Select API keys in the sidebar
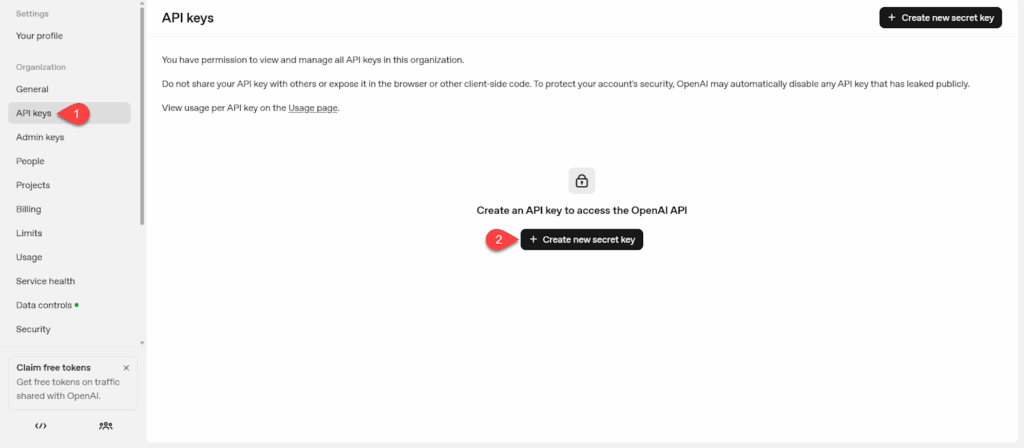The width and height of the screenshot is (1024, 448). (34, 113)
